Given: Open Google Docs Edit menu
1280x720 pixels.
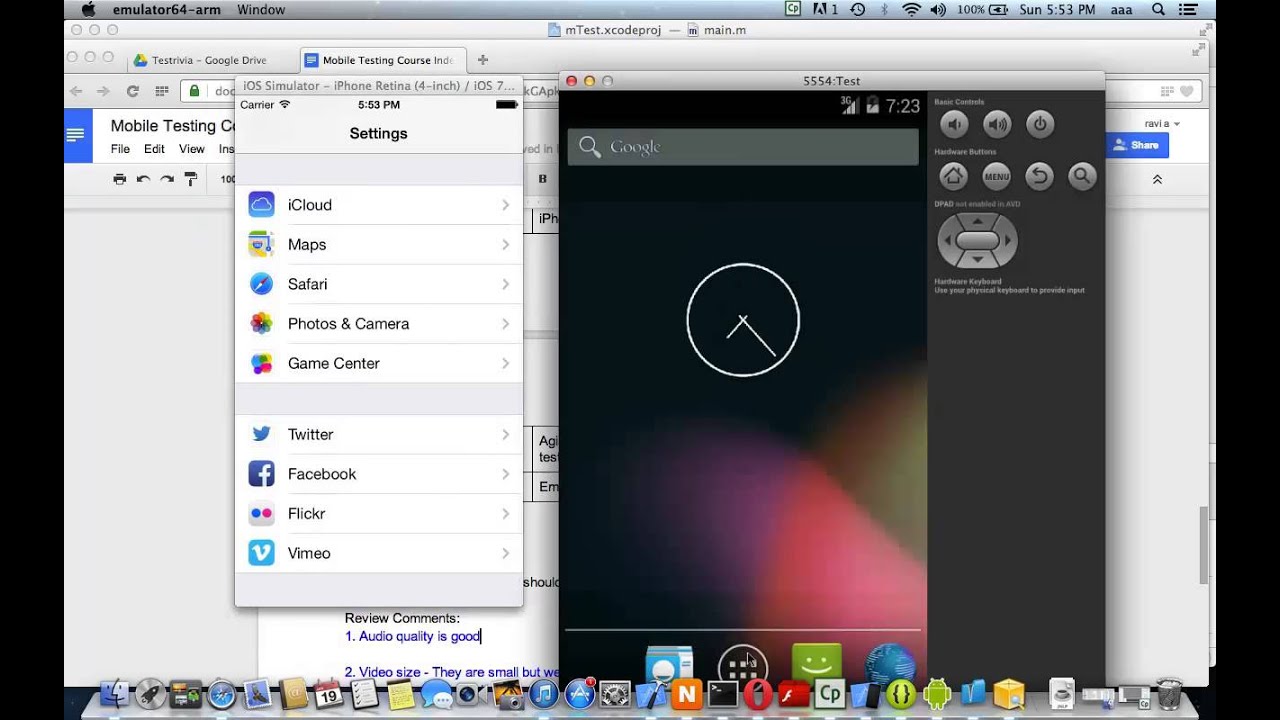Looking at the screenshot, I should 154,149.
